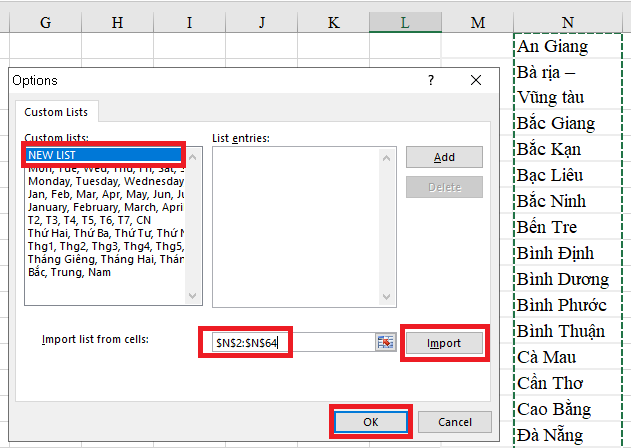Select column M header

(x=478, y=23)
